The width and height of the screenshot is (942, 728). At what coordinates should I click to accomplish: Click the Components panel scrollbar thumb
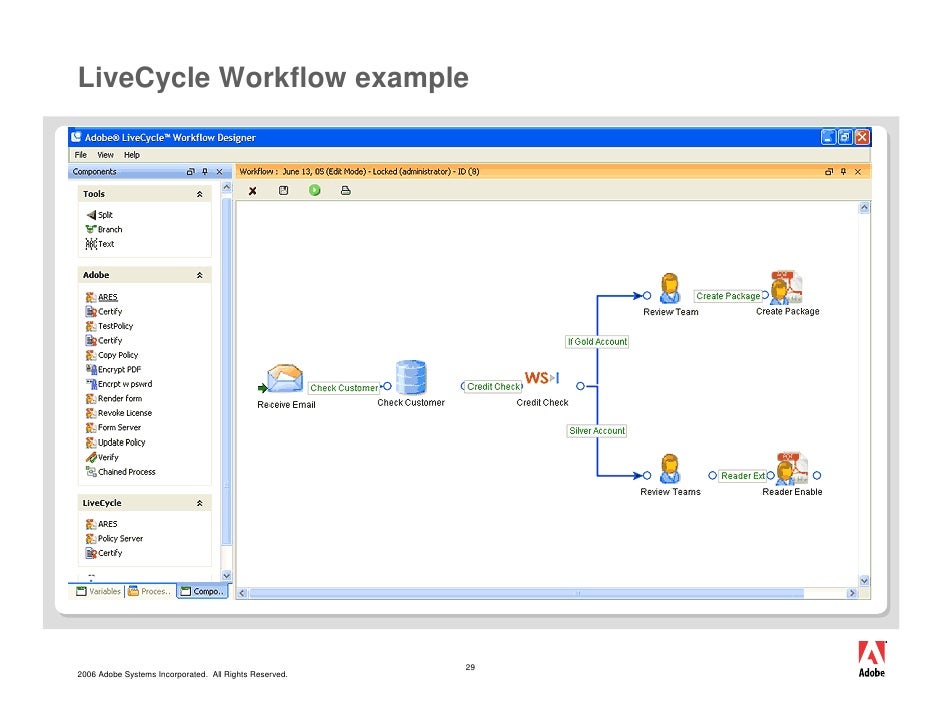[226, 371]
